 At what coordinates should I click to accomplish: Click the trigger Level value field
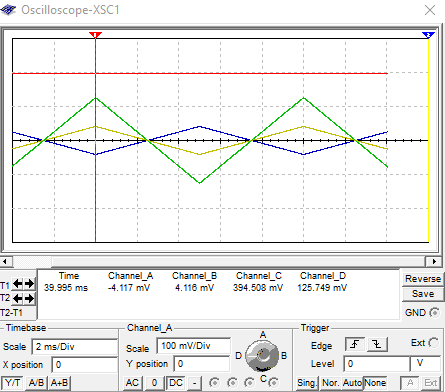(x=377, y=364)
